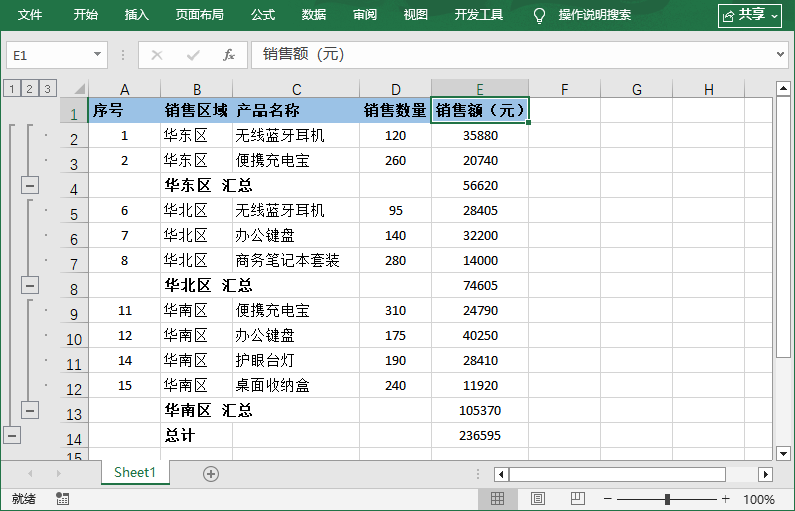The height and width of the screenshot is (511, 795).
Task: Click the zoom out minus button
Action: click(608, 499)
